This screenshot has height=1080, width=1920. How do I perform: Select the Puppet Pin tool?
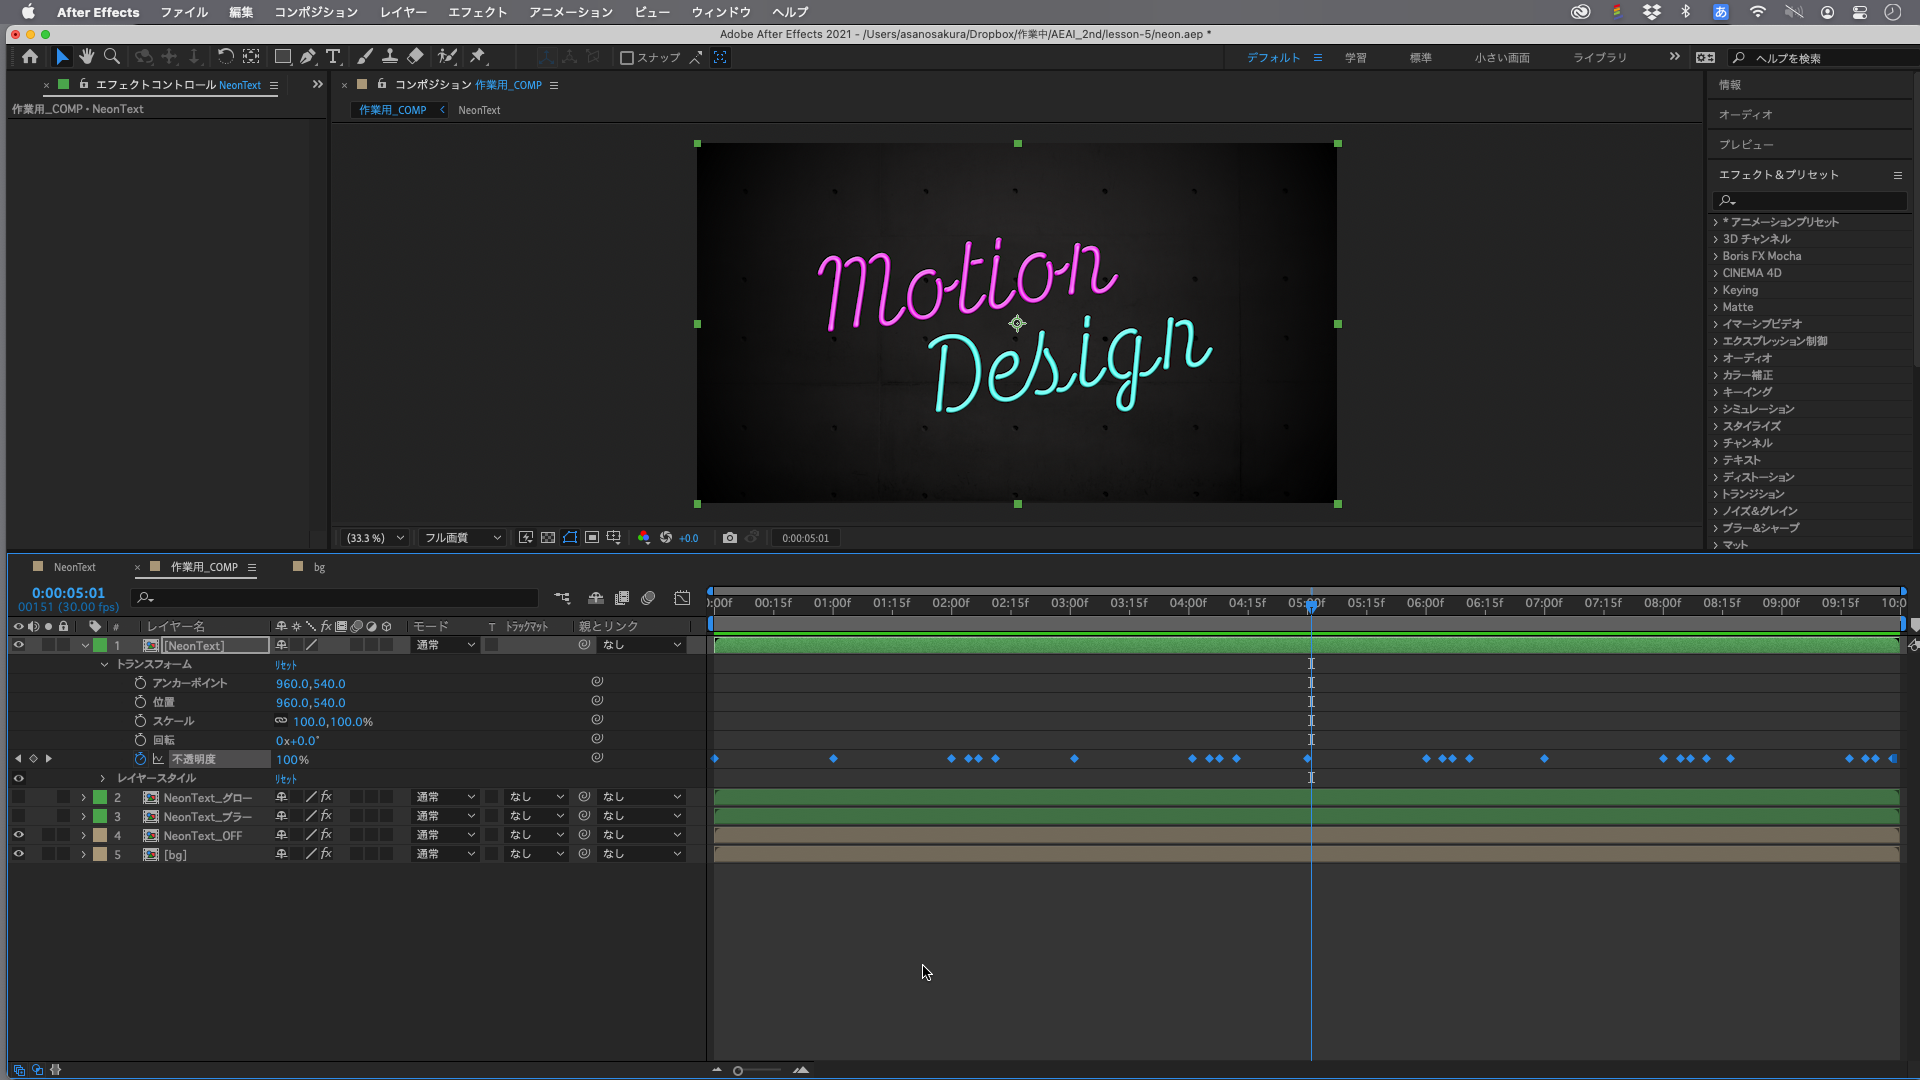[478, 57]
